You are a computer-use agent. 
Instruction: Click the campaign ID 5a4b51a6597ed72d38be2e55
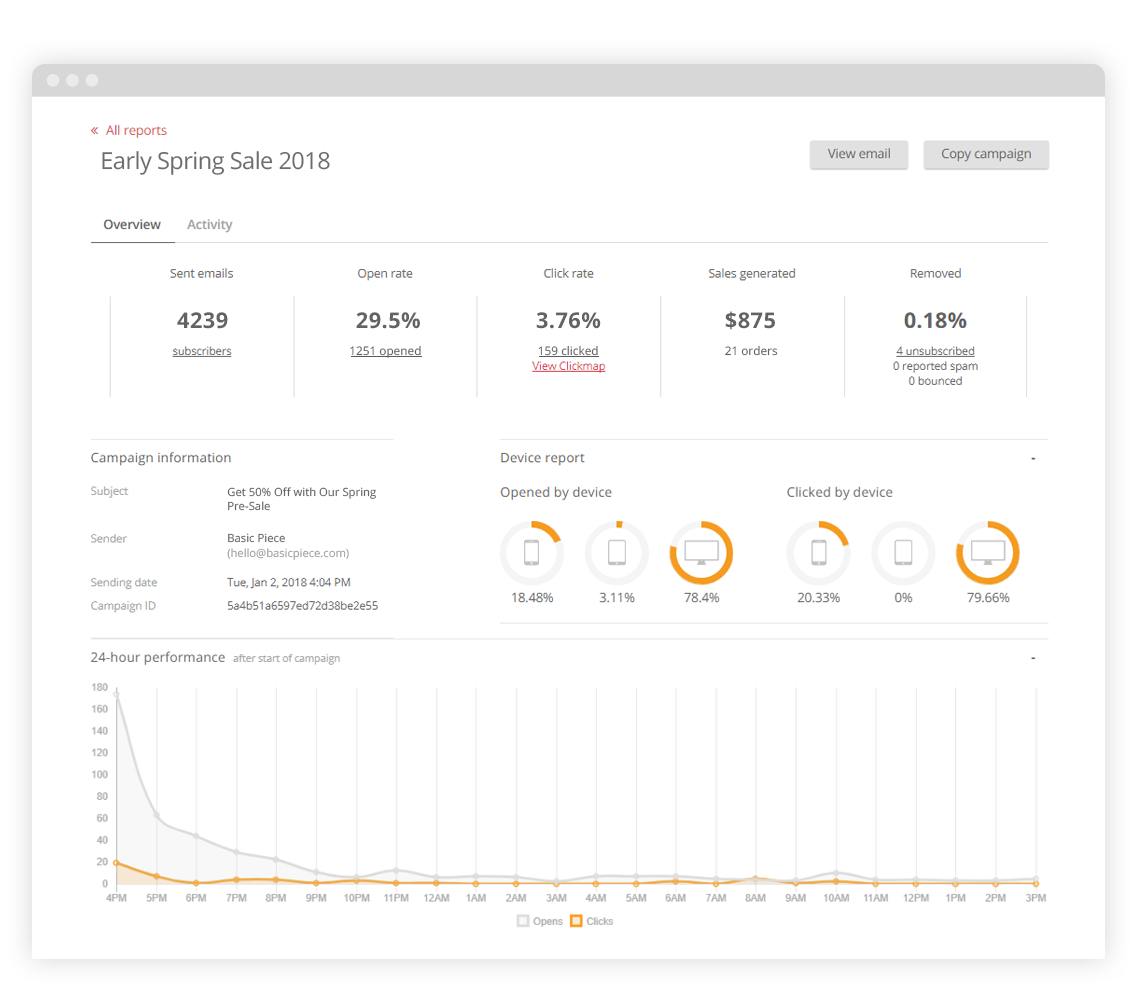point(302,606)
